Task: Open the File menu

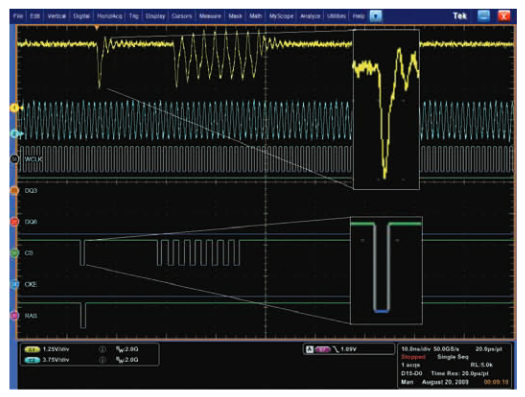Action: click(18, 16)
